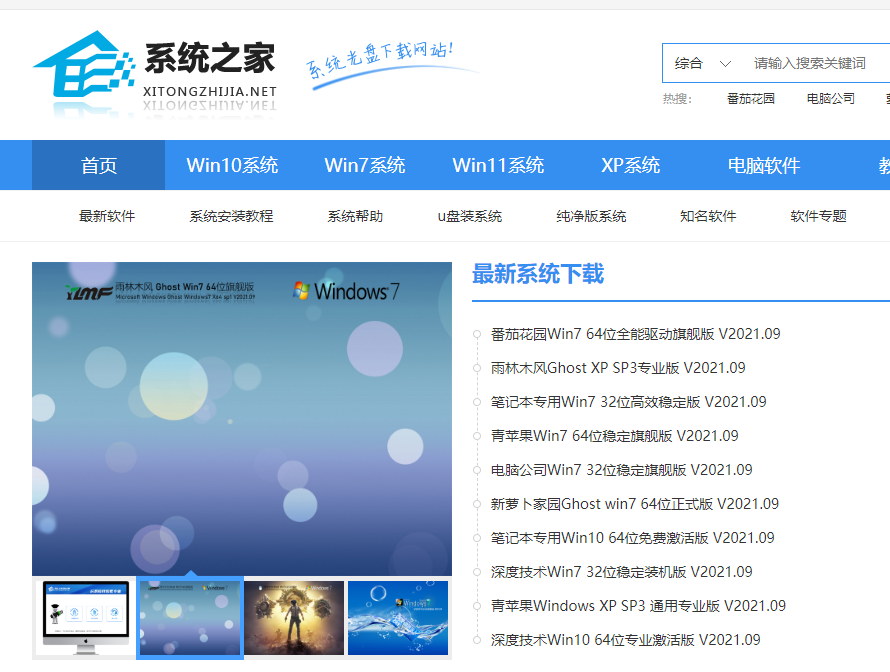Open the Win11系统 section
The width and height of the screenshot is (890, 672).
(499, 166)
